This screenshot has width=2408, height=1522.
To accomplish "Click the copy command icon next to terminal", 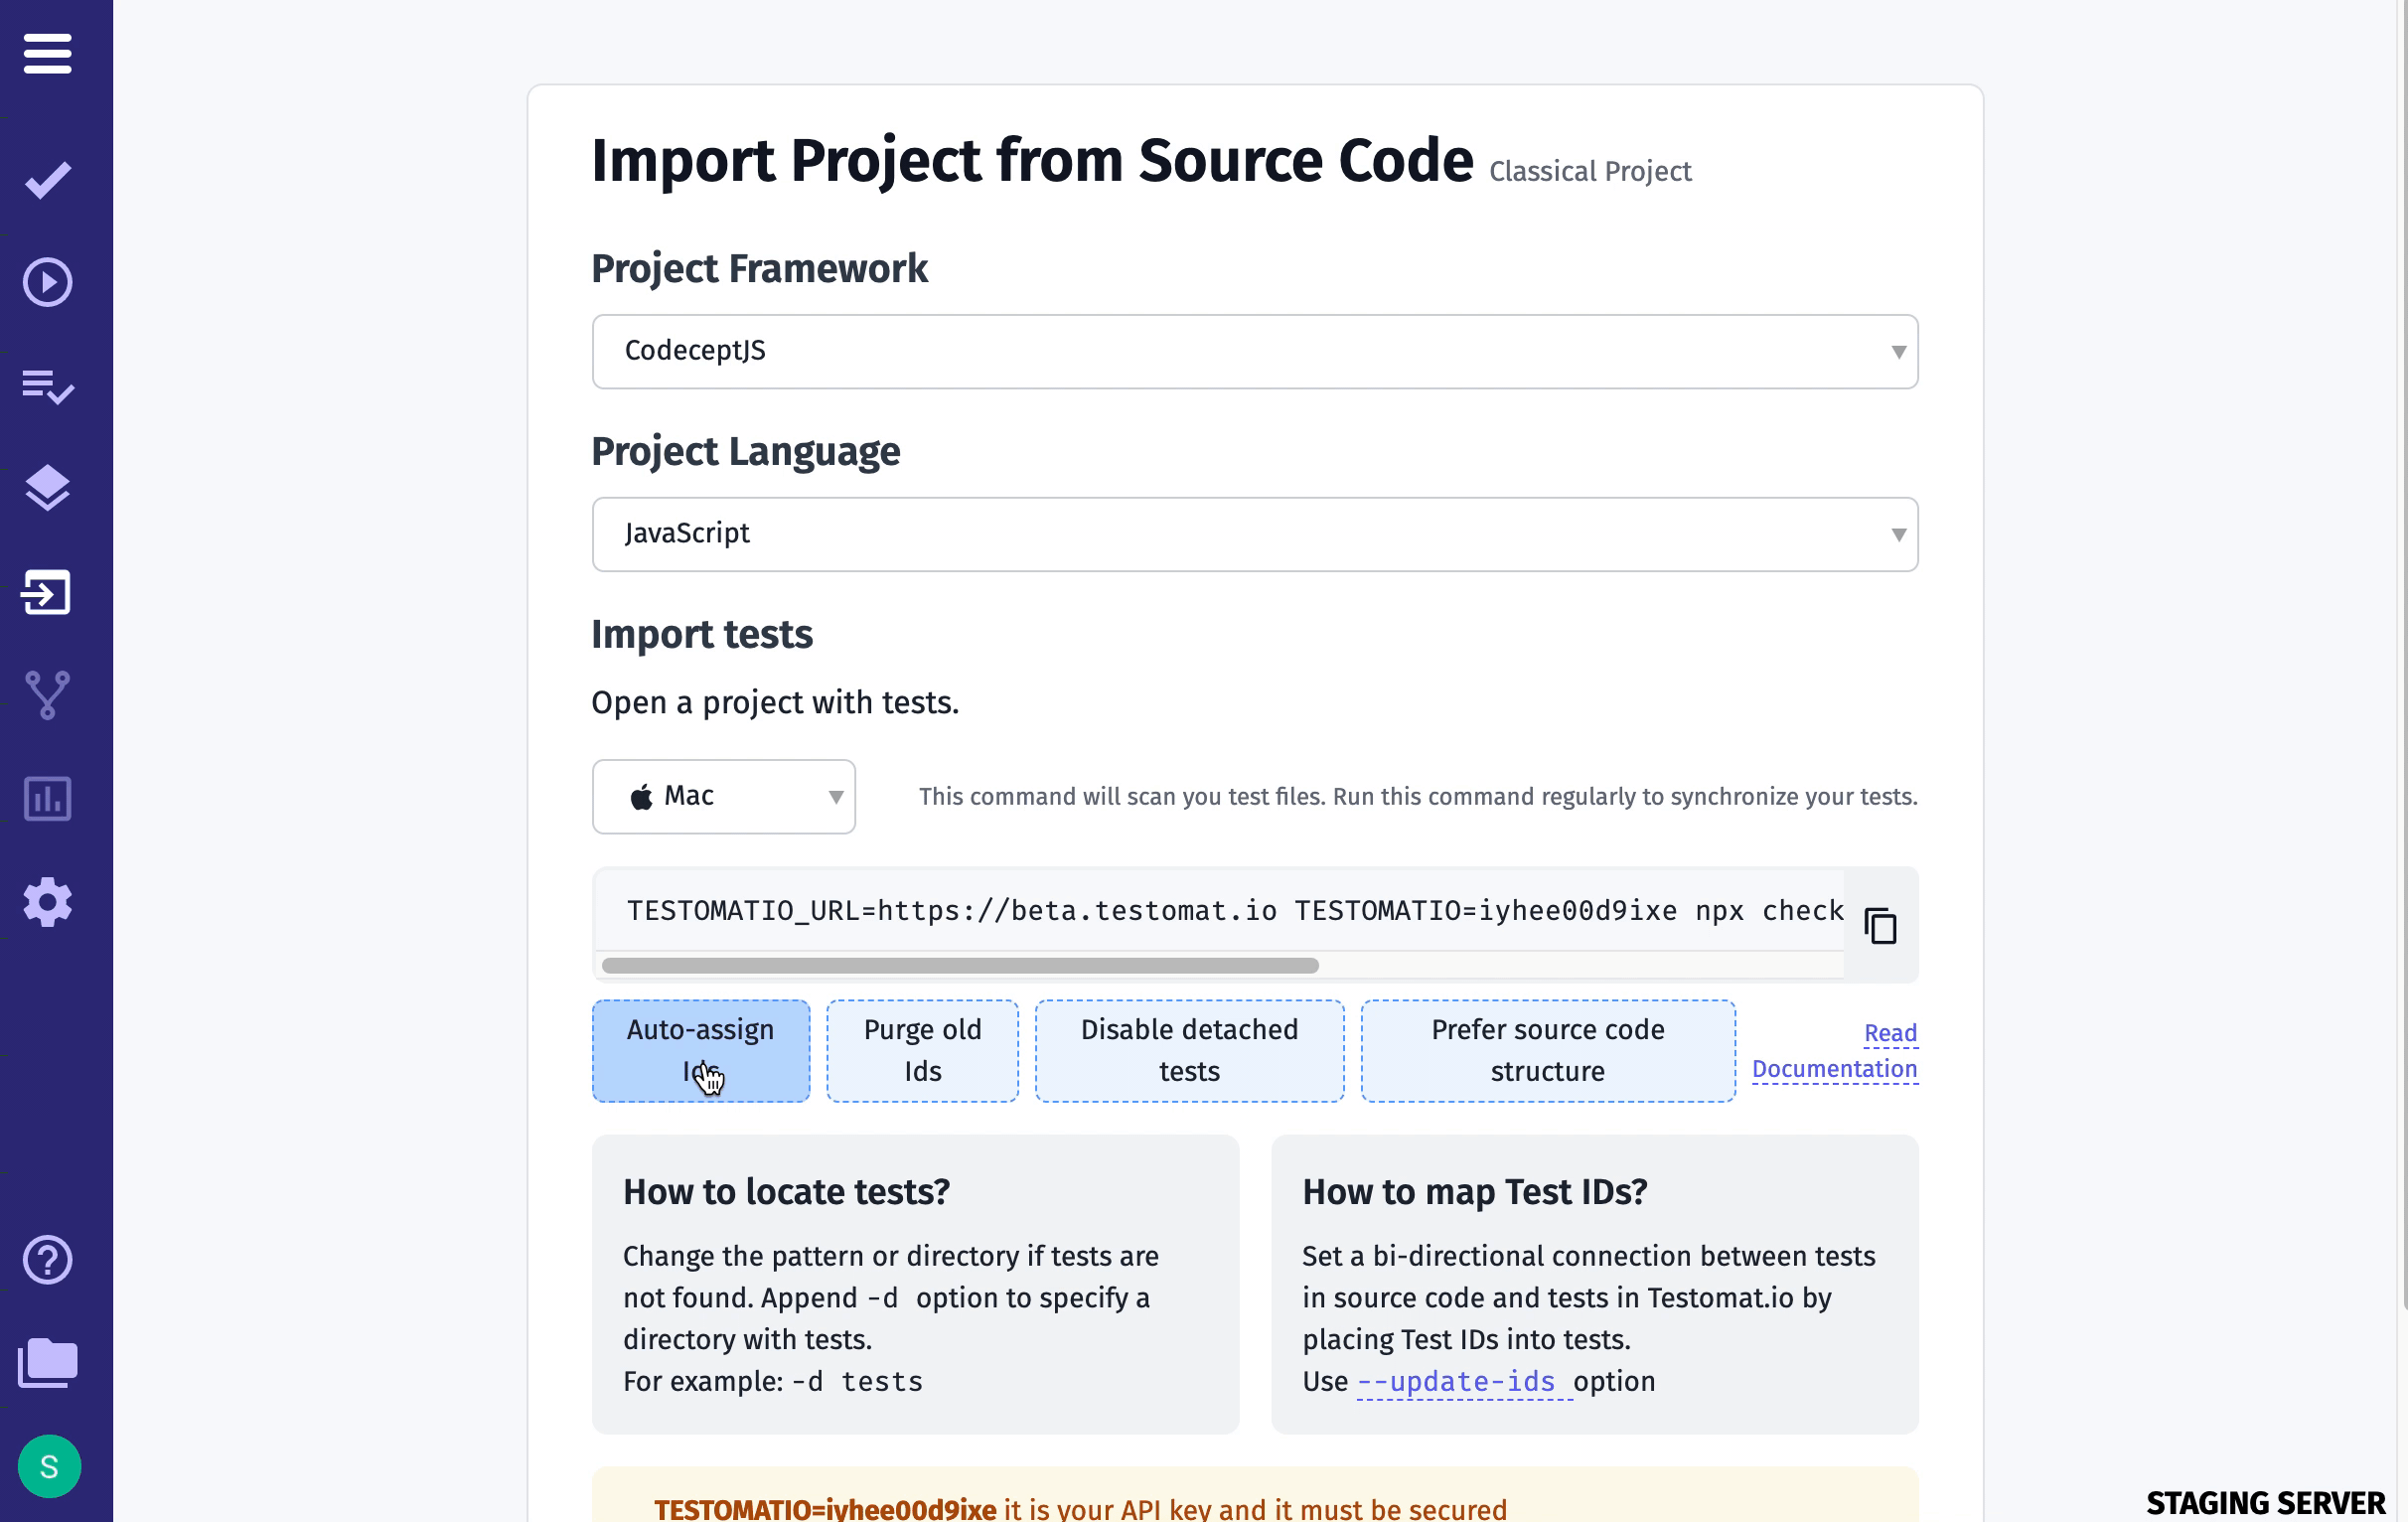I will click(1881, 926).
